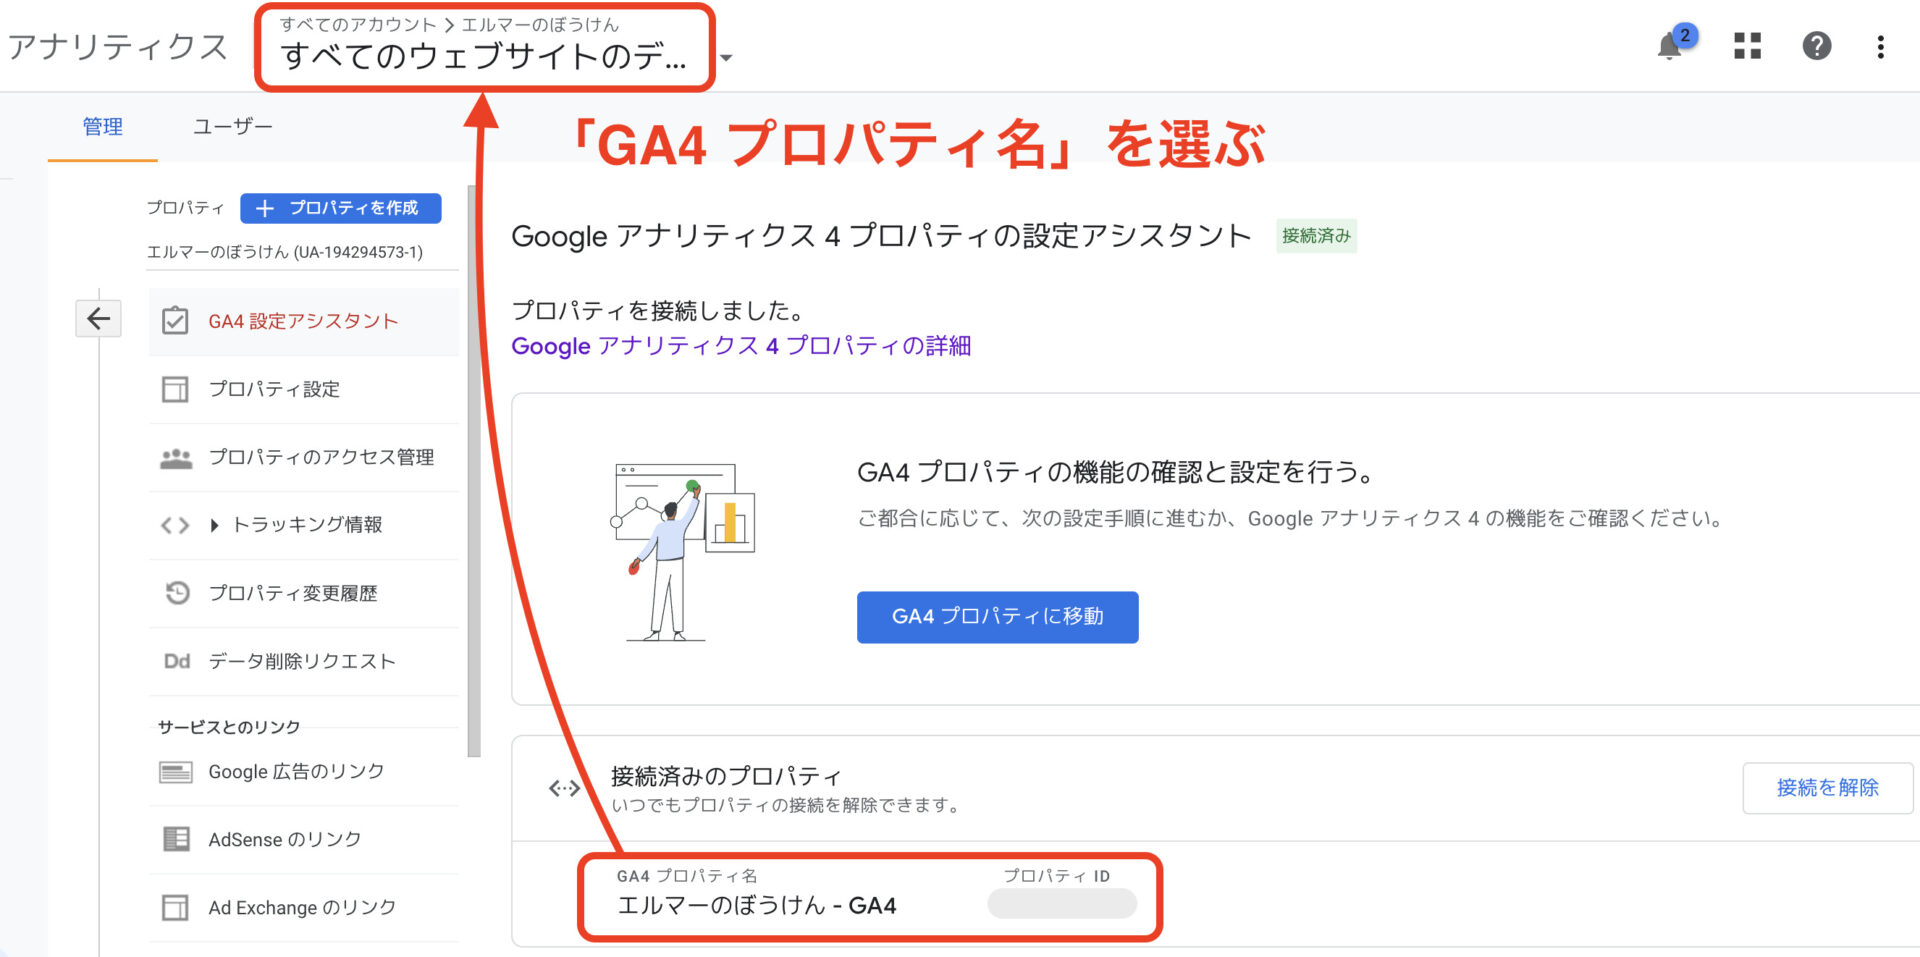The height and width of the screenshot is (957, 1920).
Task: Click the property change history clock icon
Action: click(x=177, y=593)
